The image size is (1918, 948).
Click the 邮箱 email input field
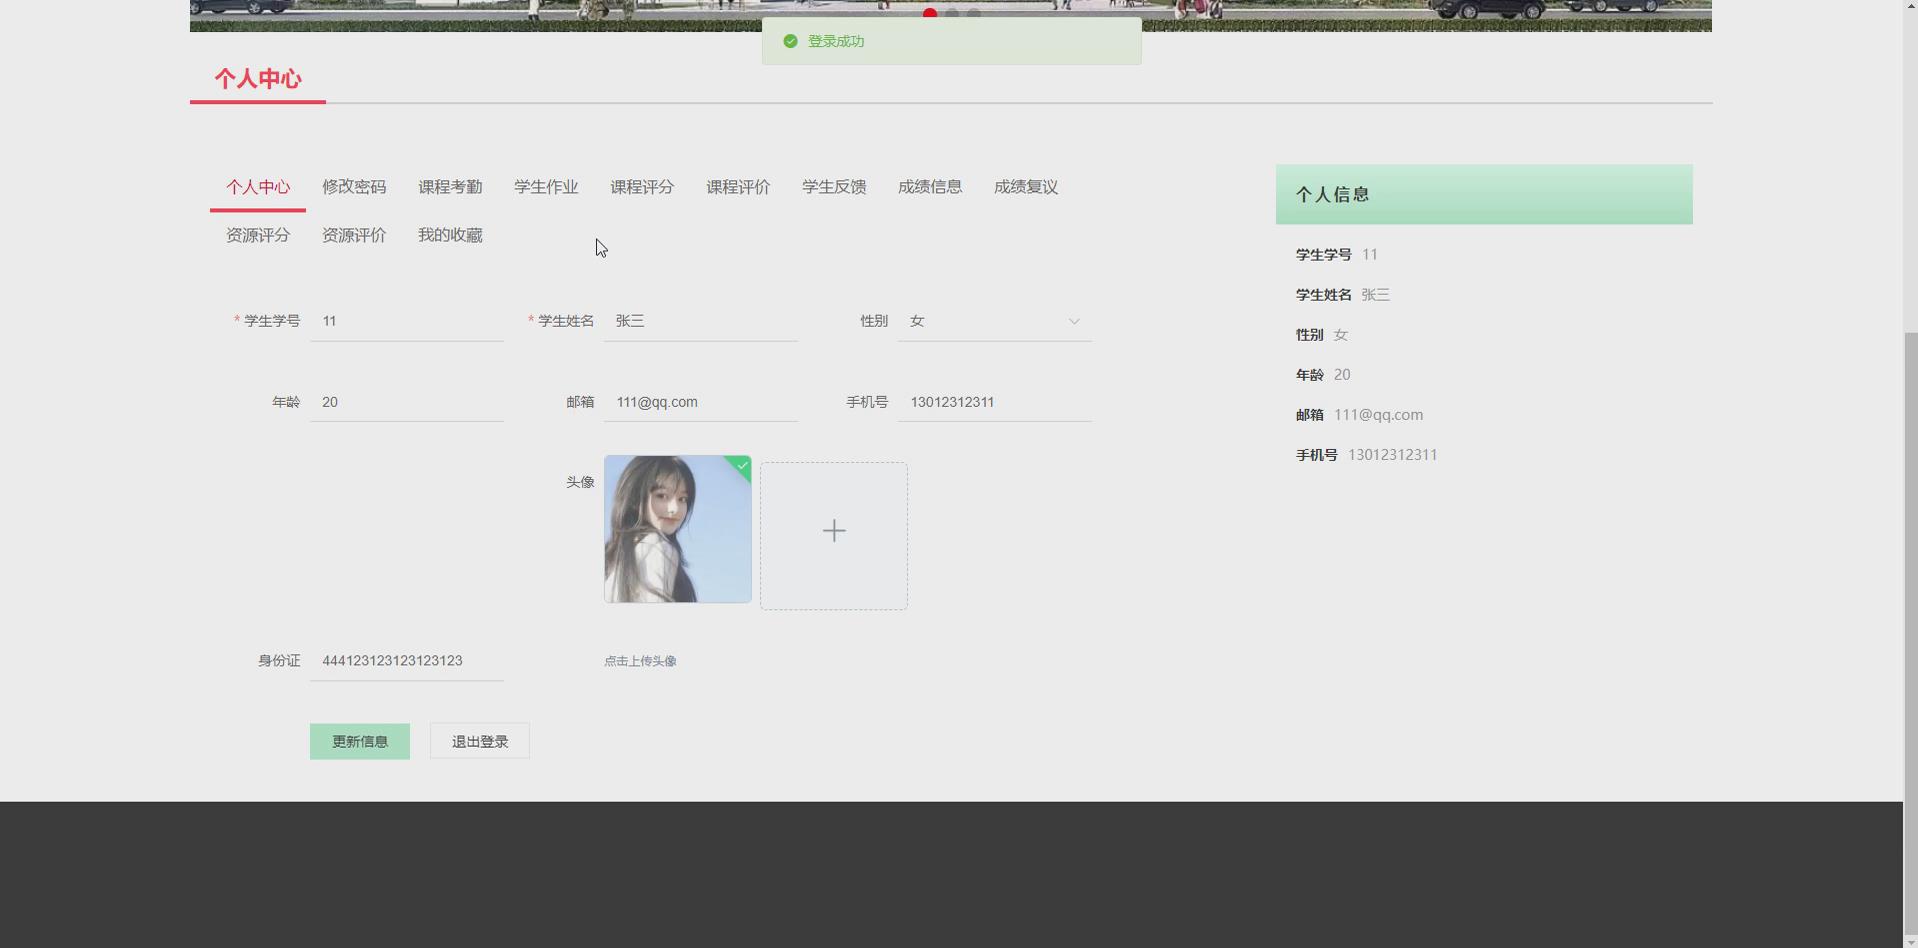coord(700,402)
